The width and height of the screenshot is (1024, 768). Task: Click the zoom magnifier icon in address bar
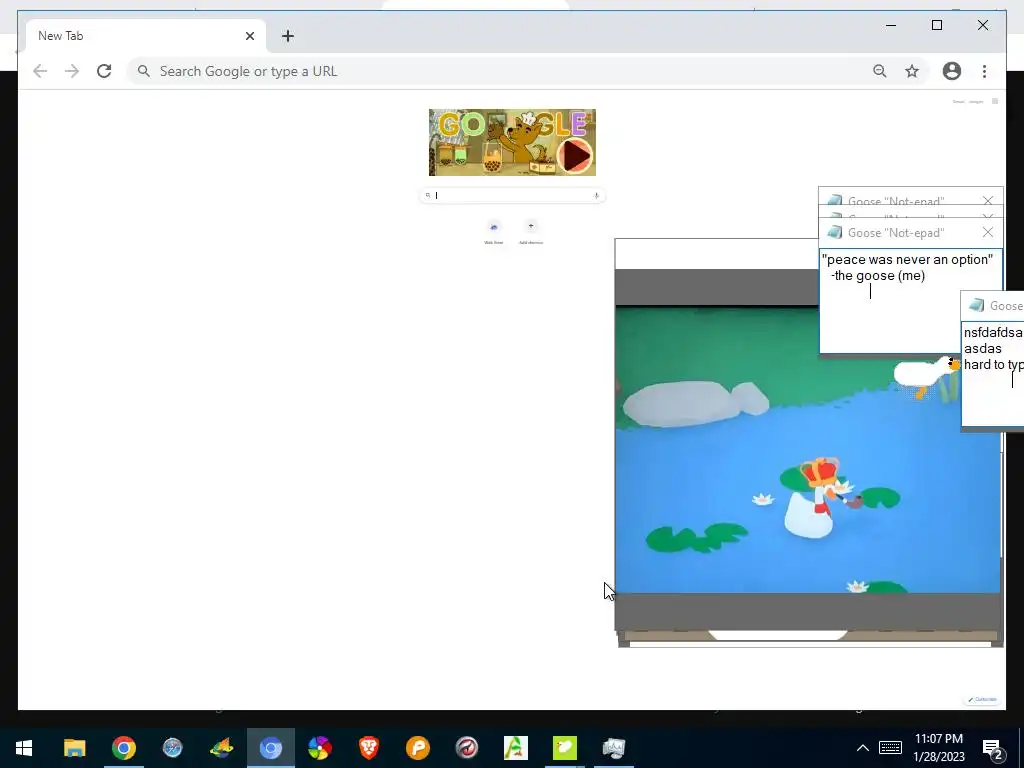tap(880, 71)
